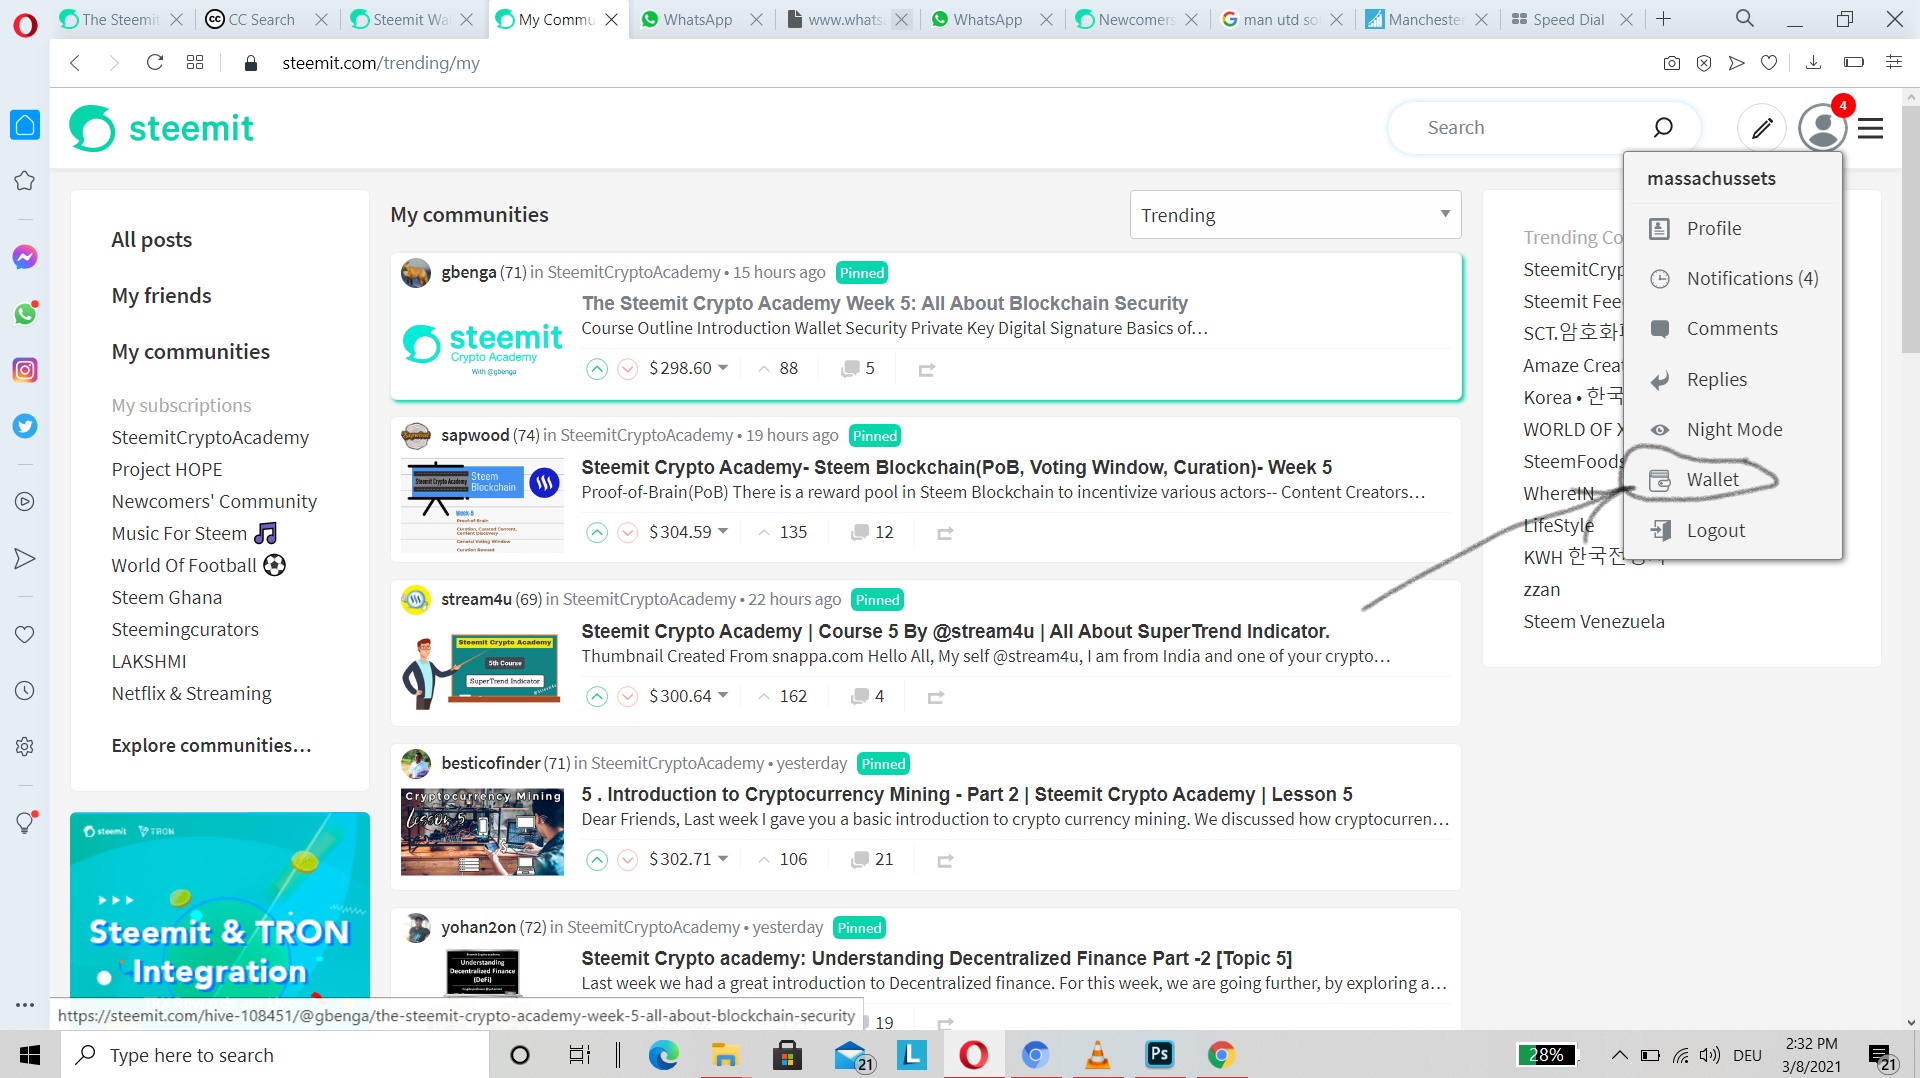This screenshot has height=1078, width=1920.
Task: Resteem gbenga's Blockchain Security post
Action: [x=927, y=370]
